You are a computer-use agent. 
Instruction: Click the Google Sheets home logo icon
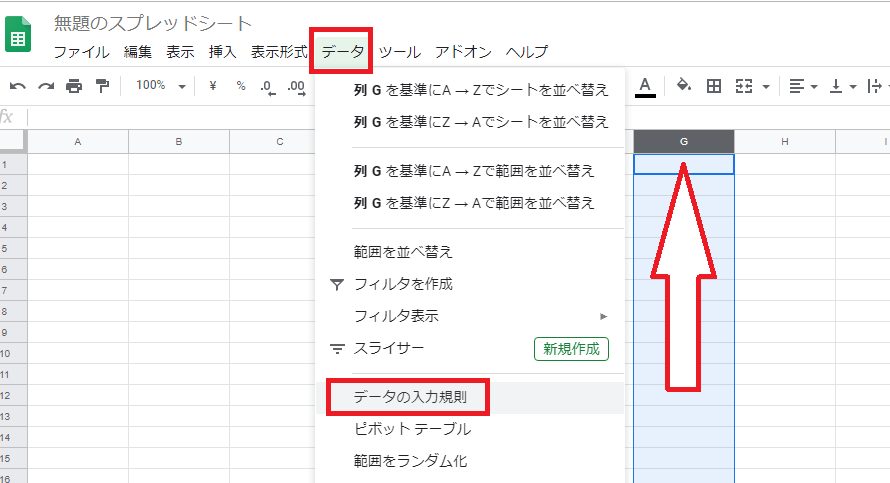point(18,35)
